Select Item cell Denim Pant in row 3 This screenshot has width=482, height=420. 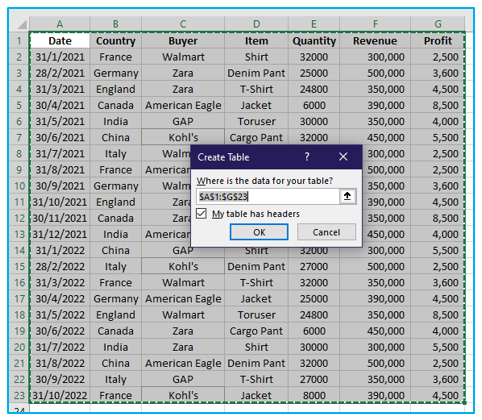[x=256, y=73]
